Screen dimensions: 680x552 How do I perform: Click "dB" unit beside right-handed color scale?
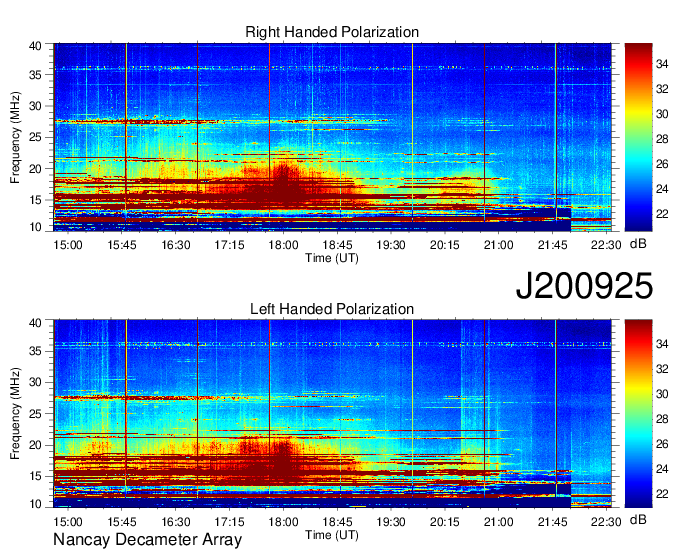(638, 244)
